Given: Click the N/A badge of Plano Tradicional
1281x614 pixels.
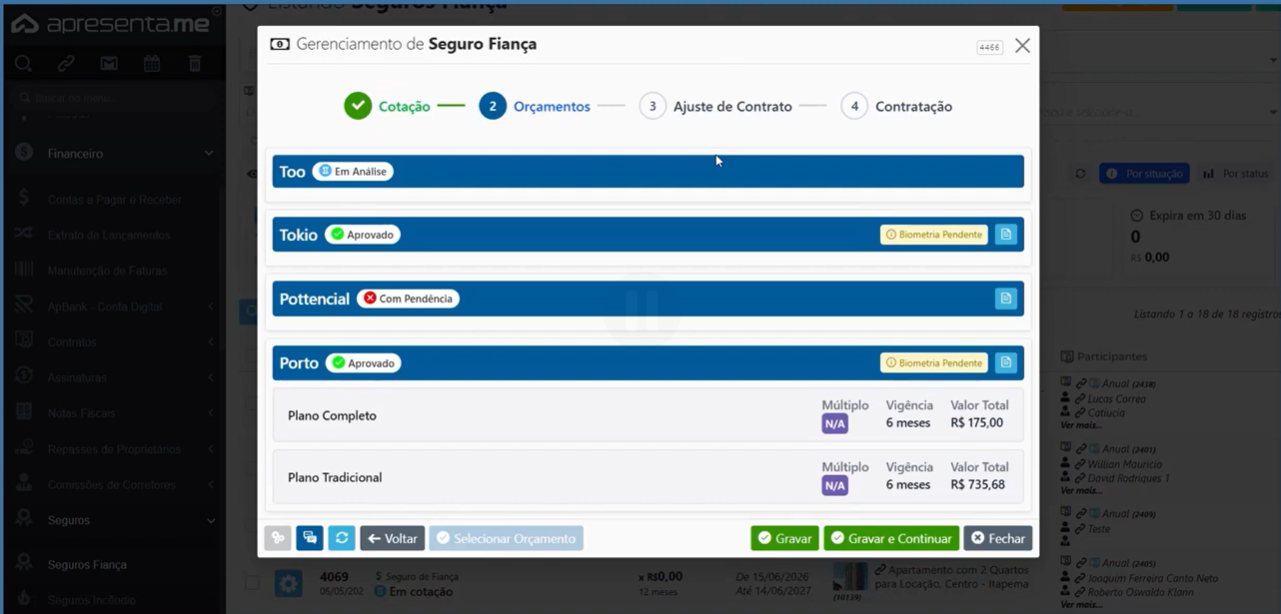Looking at the screenshot, I should click(x=834, y=486).
